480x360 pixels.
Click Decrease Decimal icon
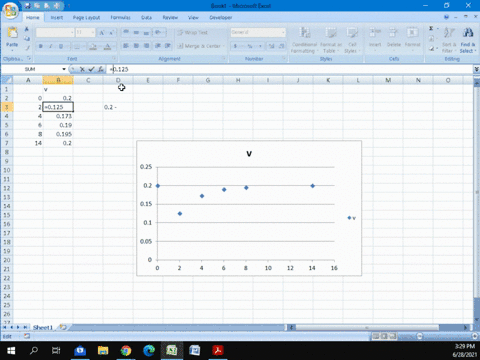click(282, 46)
